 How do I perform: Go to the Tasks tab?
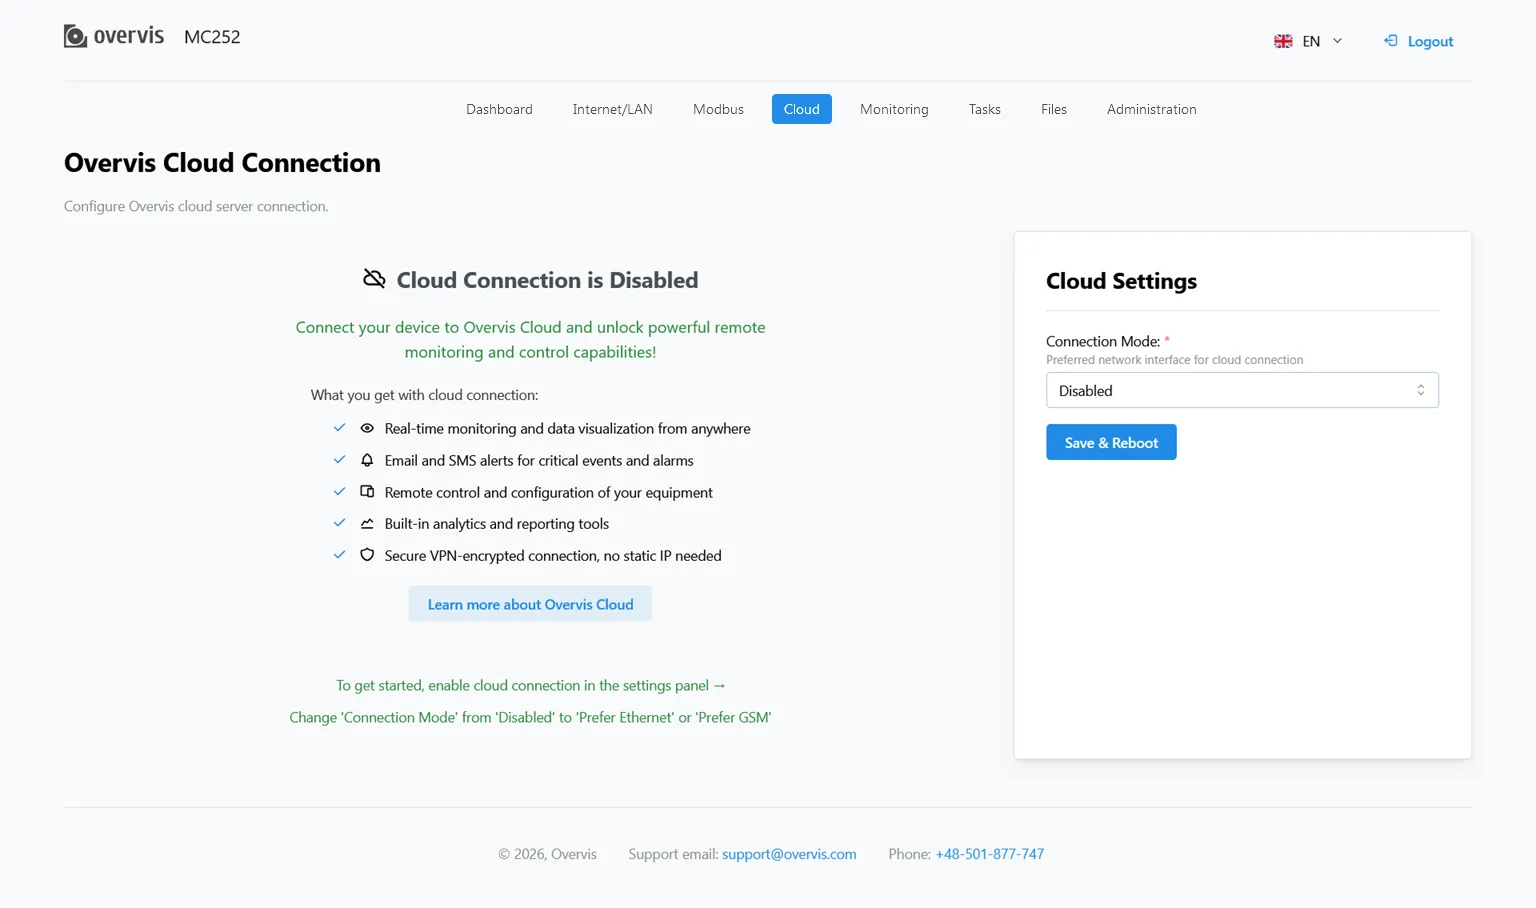984,109
